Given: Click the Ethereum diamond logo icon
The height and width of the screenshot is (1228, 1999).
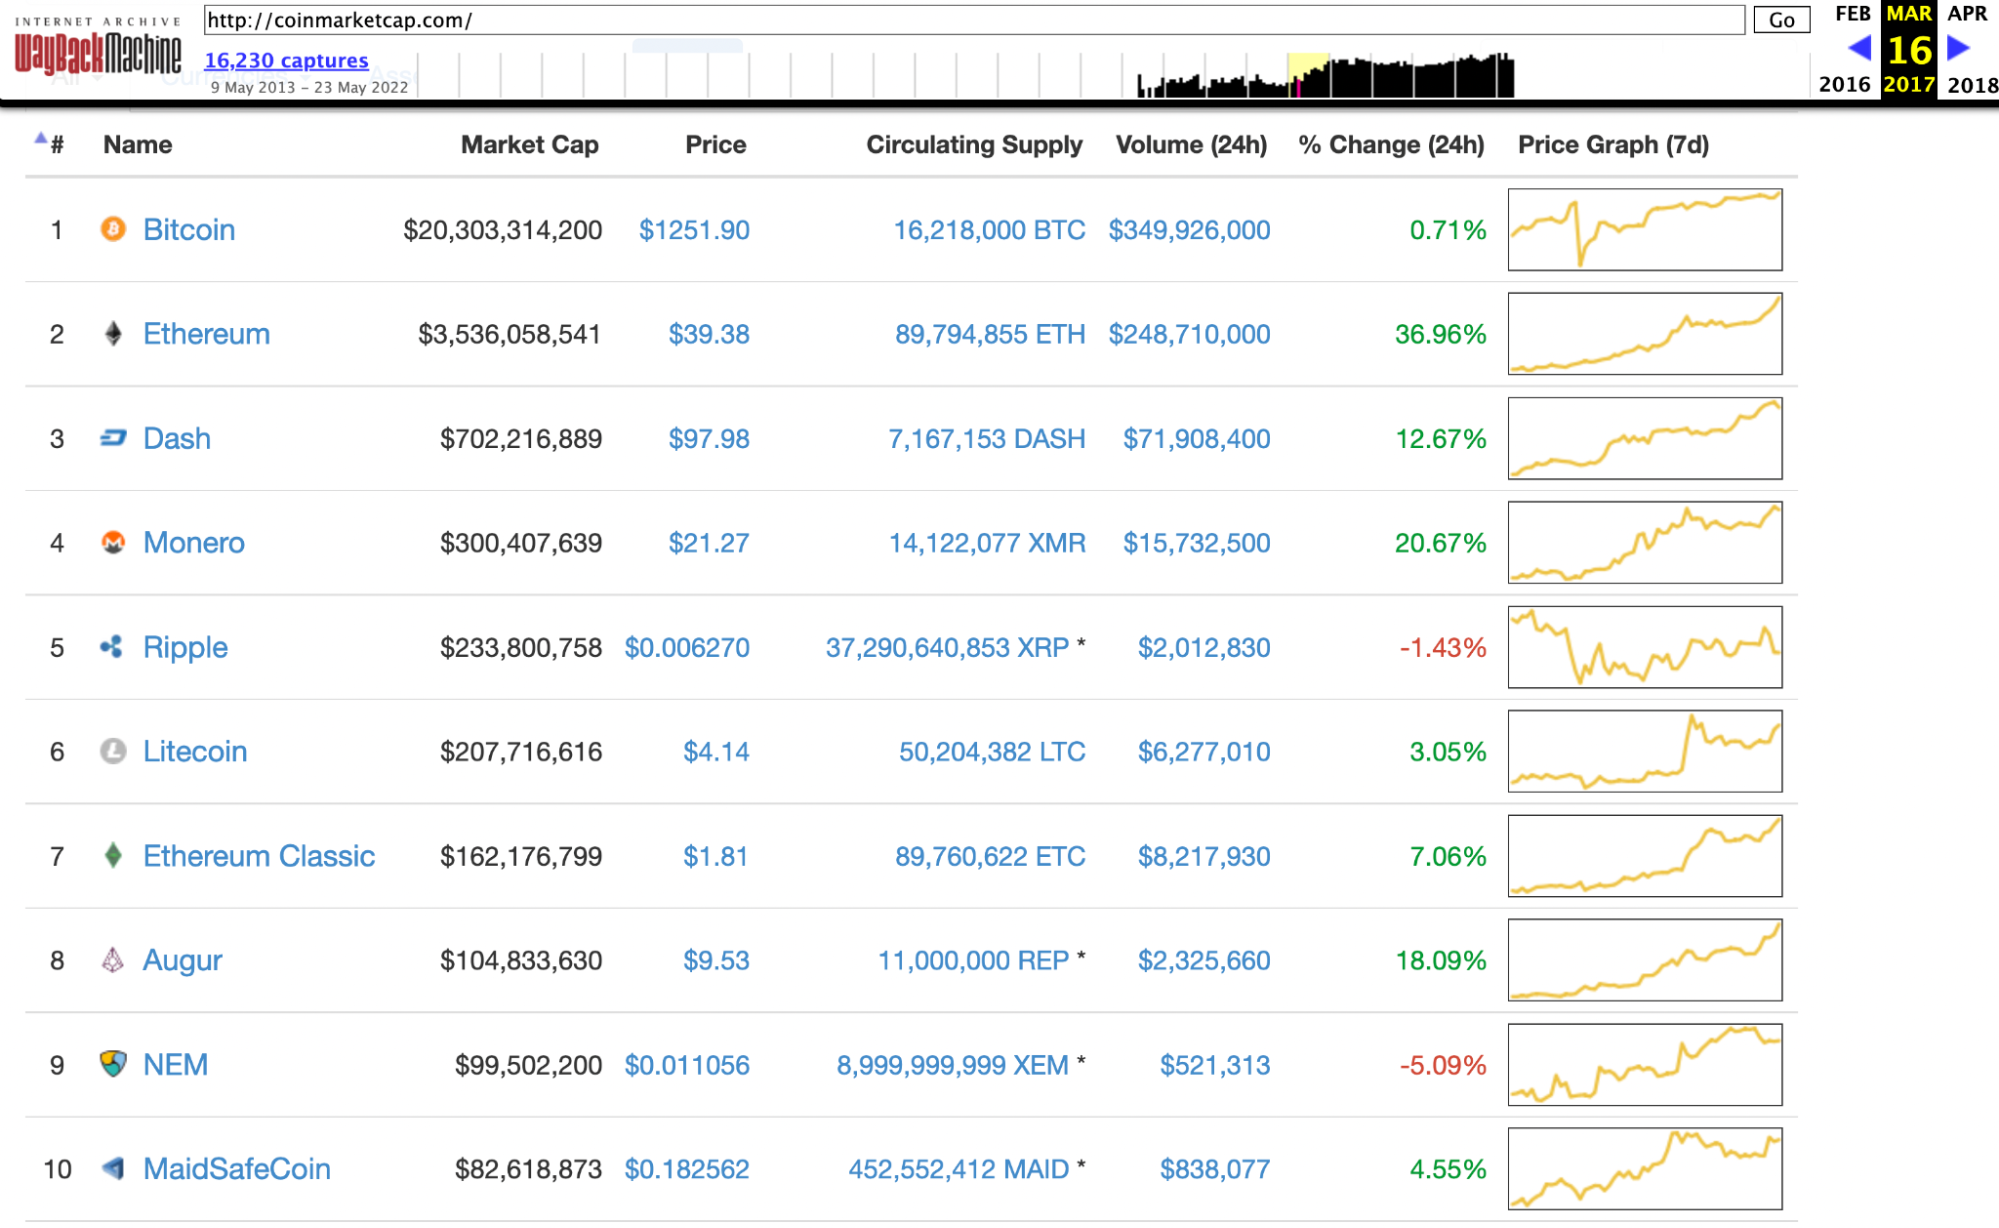Looking at the screenshot, I should point(113,334).
